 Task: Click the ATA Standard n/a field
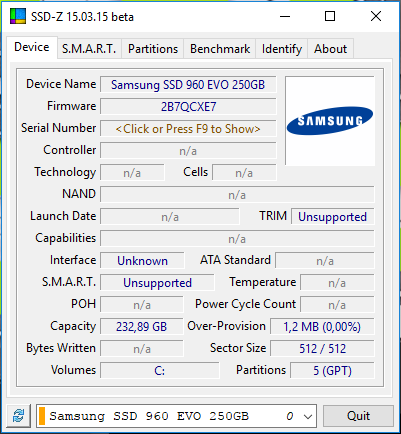[325, 261]
